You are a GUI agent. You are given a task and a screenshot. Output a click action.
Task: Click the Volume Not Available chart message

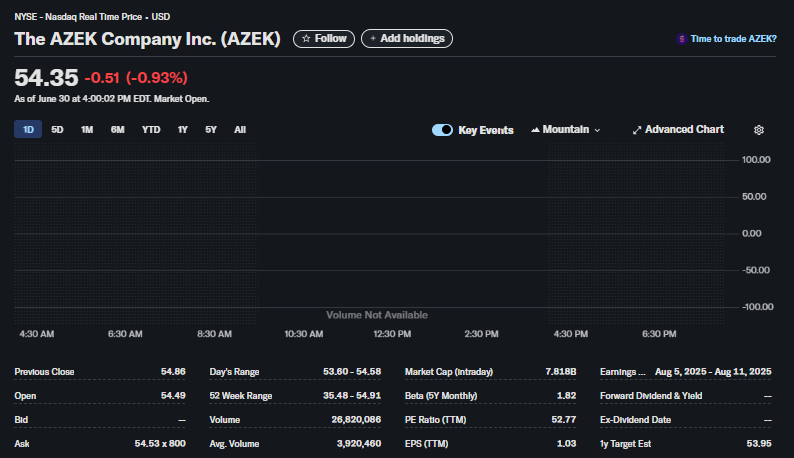pyautogui.click(x=377, y=315)
